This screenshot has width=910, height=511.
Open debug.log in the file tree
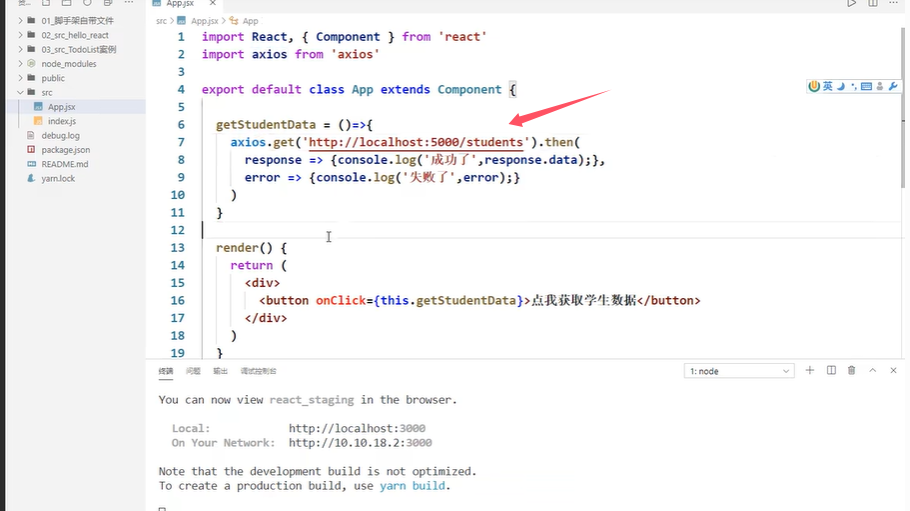pyautogui.click(x=60, y=135)
